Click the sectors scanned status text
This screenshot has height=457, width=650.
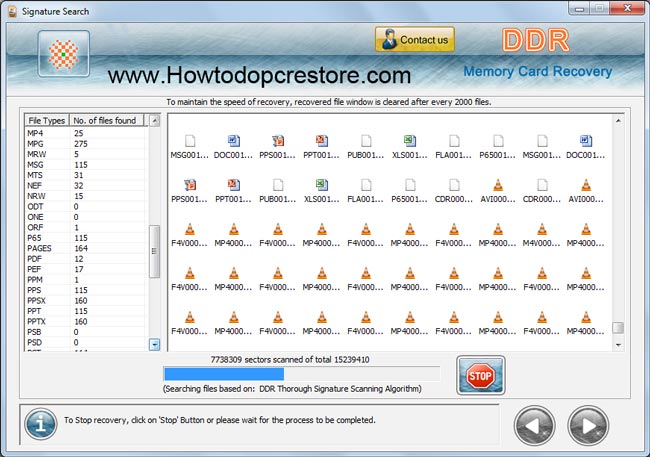pyautogui.click(x=290, y=360)
